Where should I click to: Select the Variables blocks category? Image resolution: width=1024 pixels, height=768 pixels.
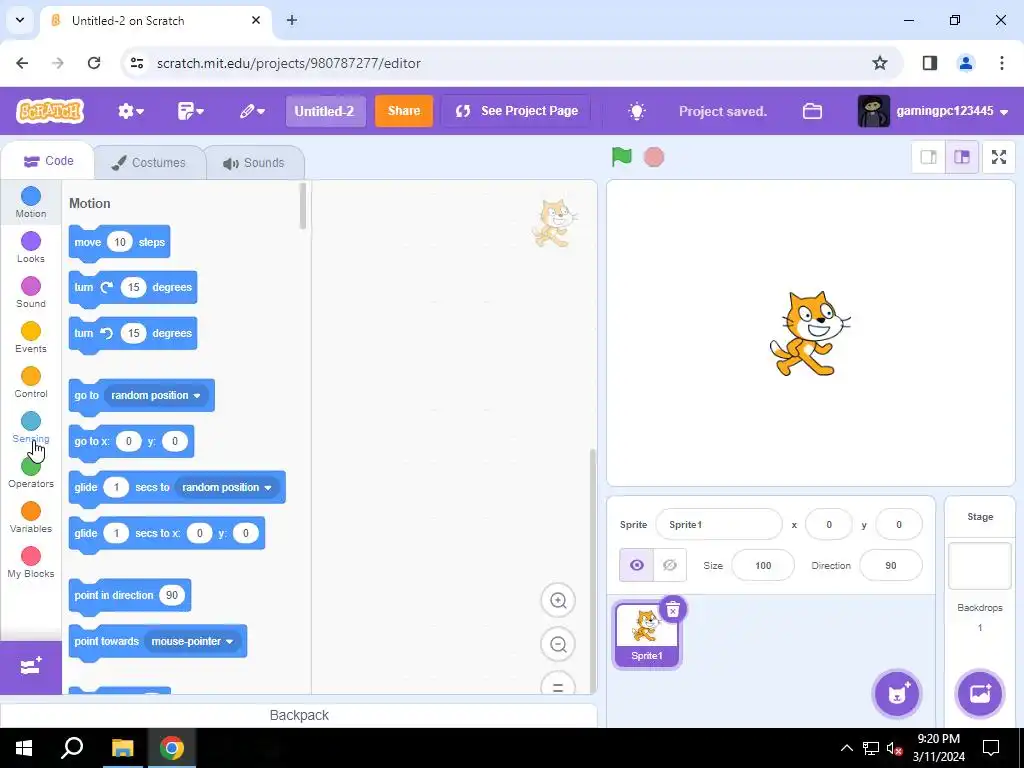click(31, 517)
